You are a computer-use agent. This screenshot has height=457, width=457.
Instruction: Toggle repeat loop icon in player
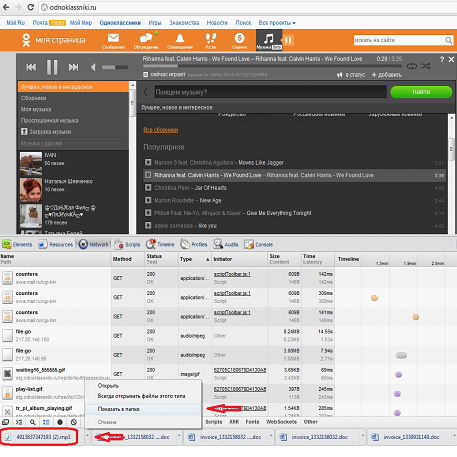coord(412,66)
